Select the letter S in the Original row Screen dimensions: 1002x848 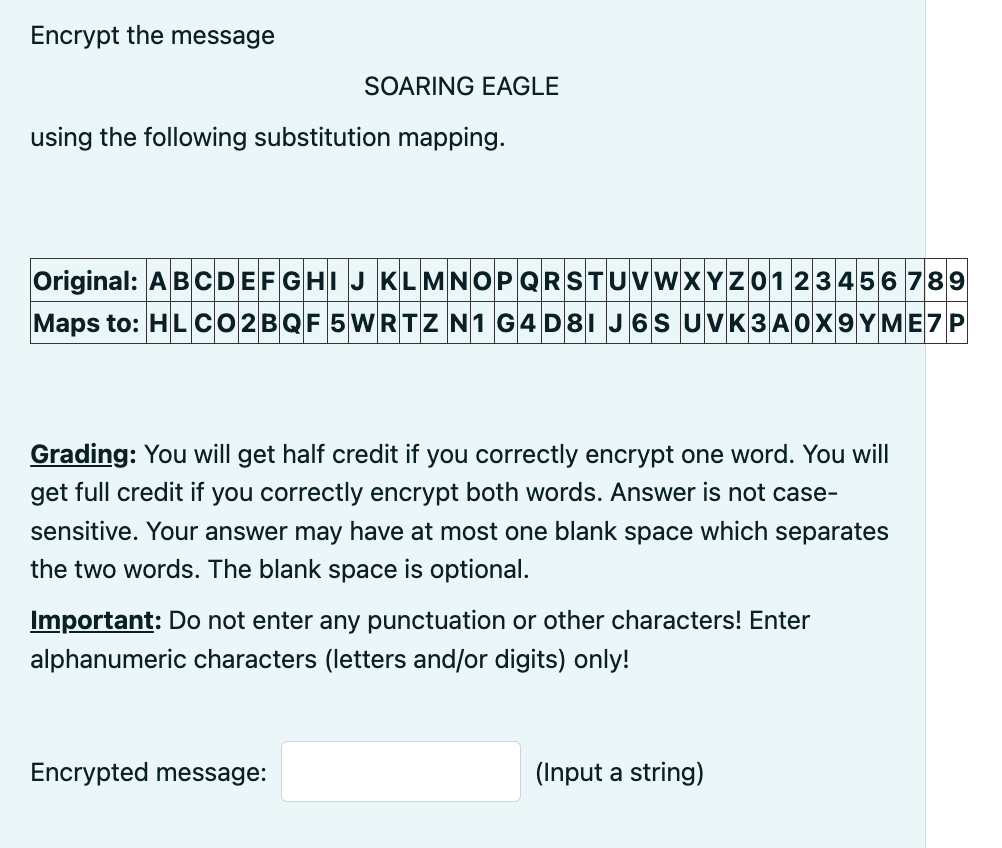click(572, 282)
